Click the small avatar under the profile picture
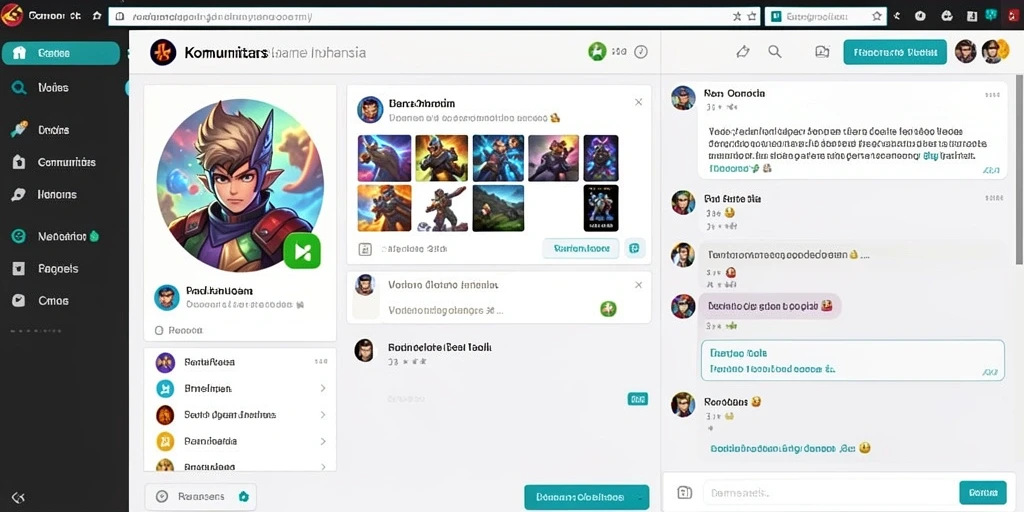 coord(167,297)
